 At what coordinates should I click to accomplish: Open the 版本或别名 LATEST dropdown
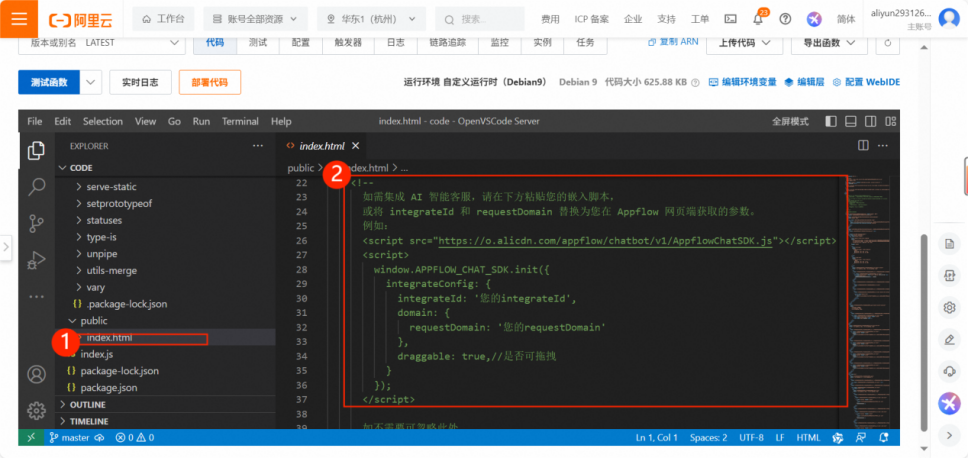click(102, 43)
